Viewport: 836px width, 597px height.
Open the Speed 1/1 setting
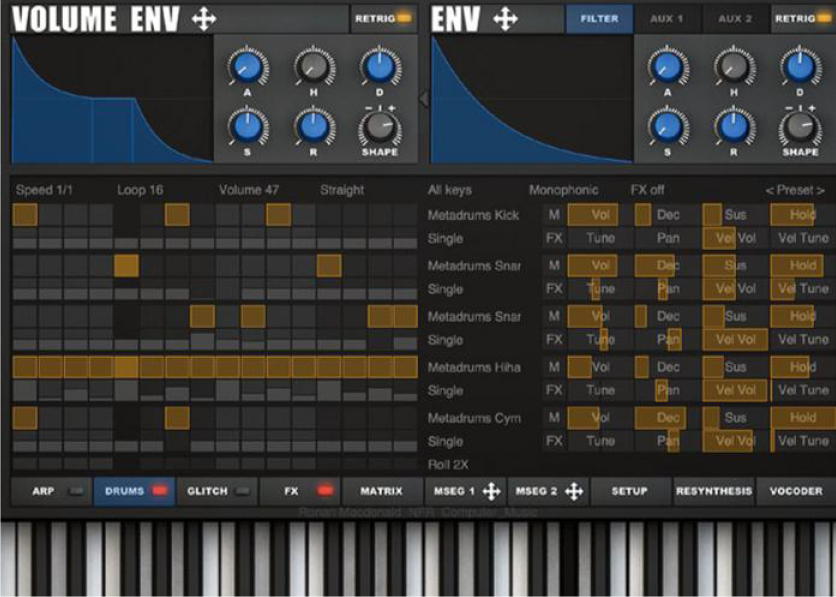(45, 190)
